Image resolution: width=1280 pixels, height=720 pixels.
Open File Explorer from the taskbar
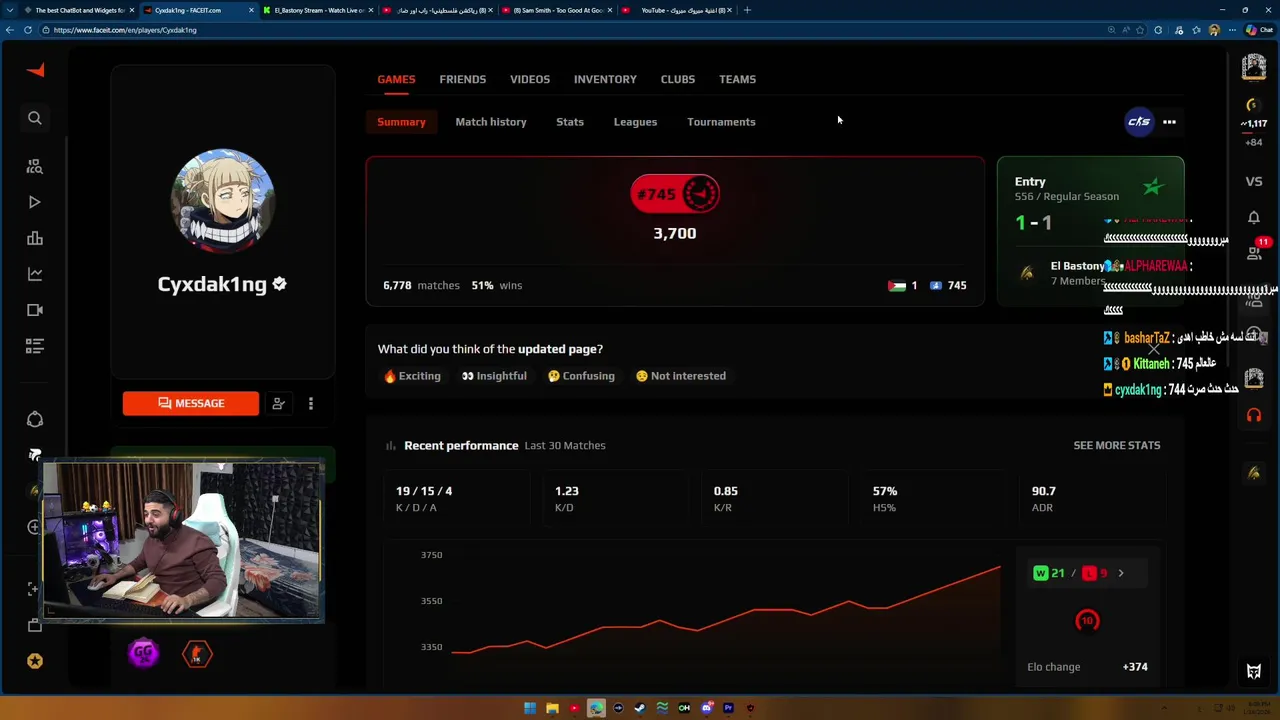coord(552,708)
